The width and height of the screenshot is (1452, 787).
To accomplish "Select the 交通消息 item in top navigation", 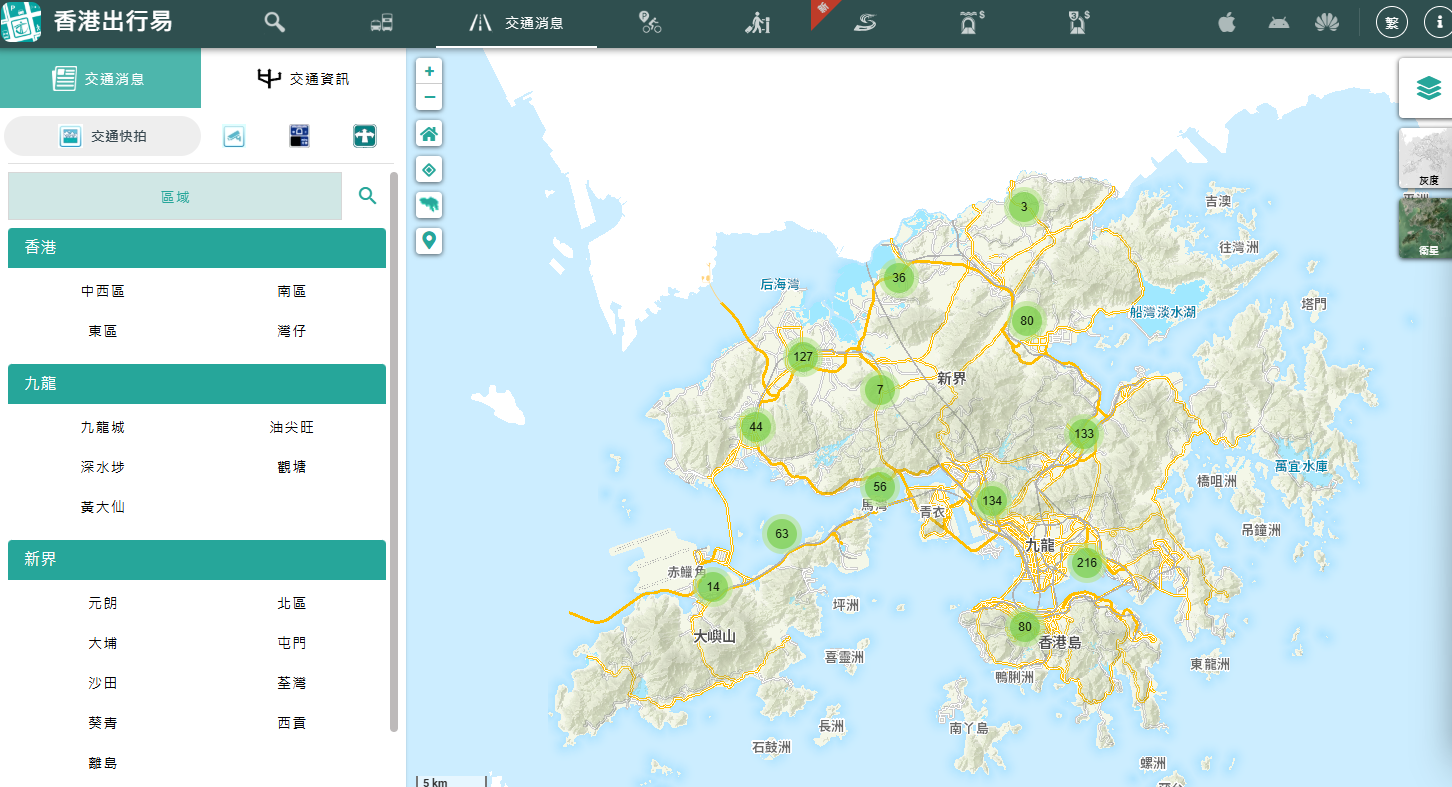I will pos(517,23).
